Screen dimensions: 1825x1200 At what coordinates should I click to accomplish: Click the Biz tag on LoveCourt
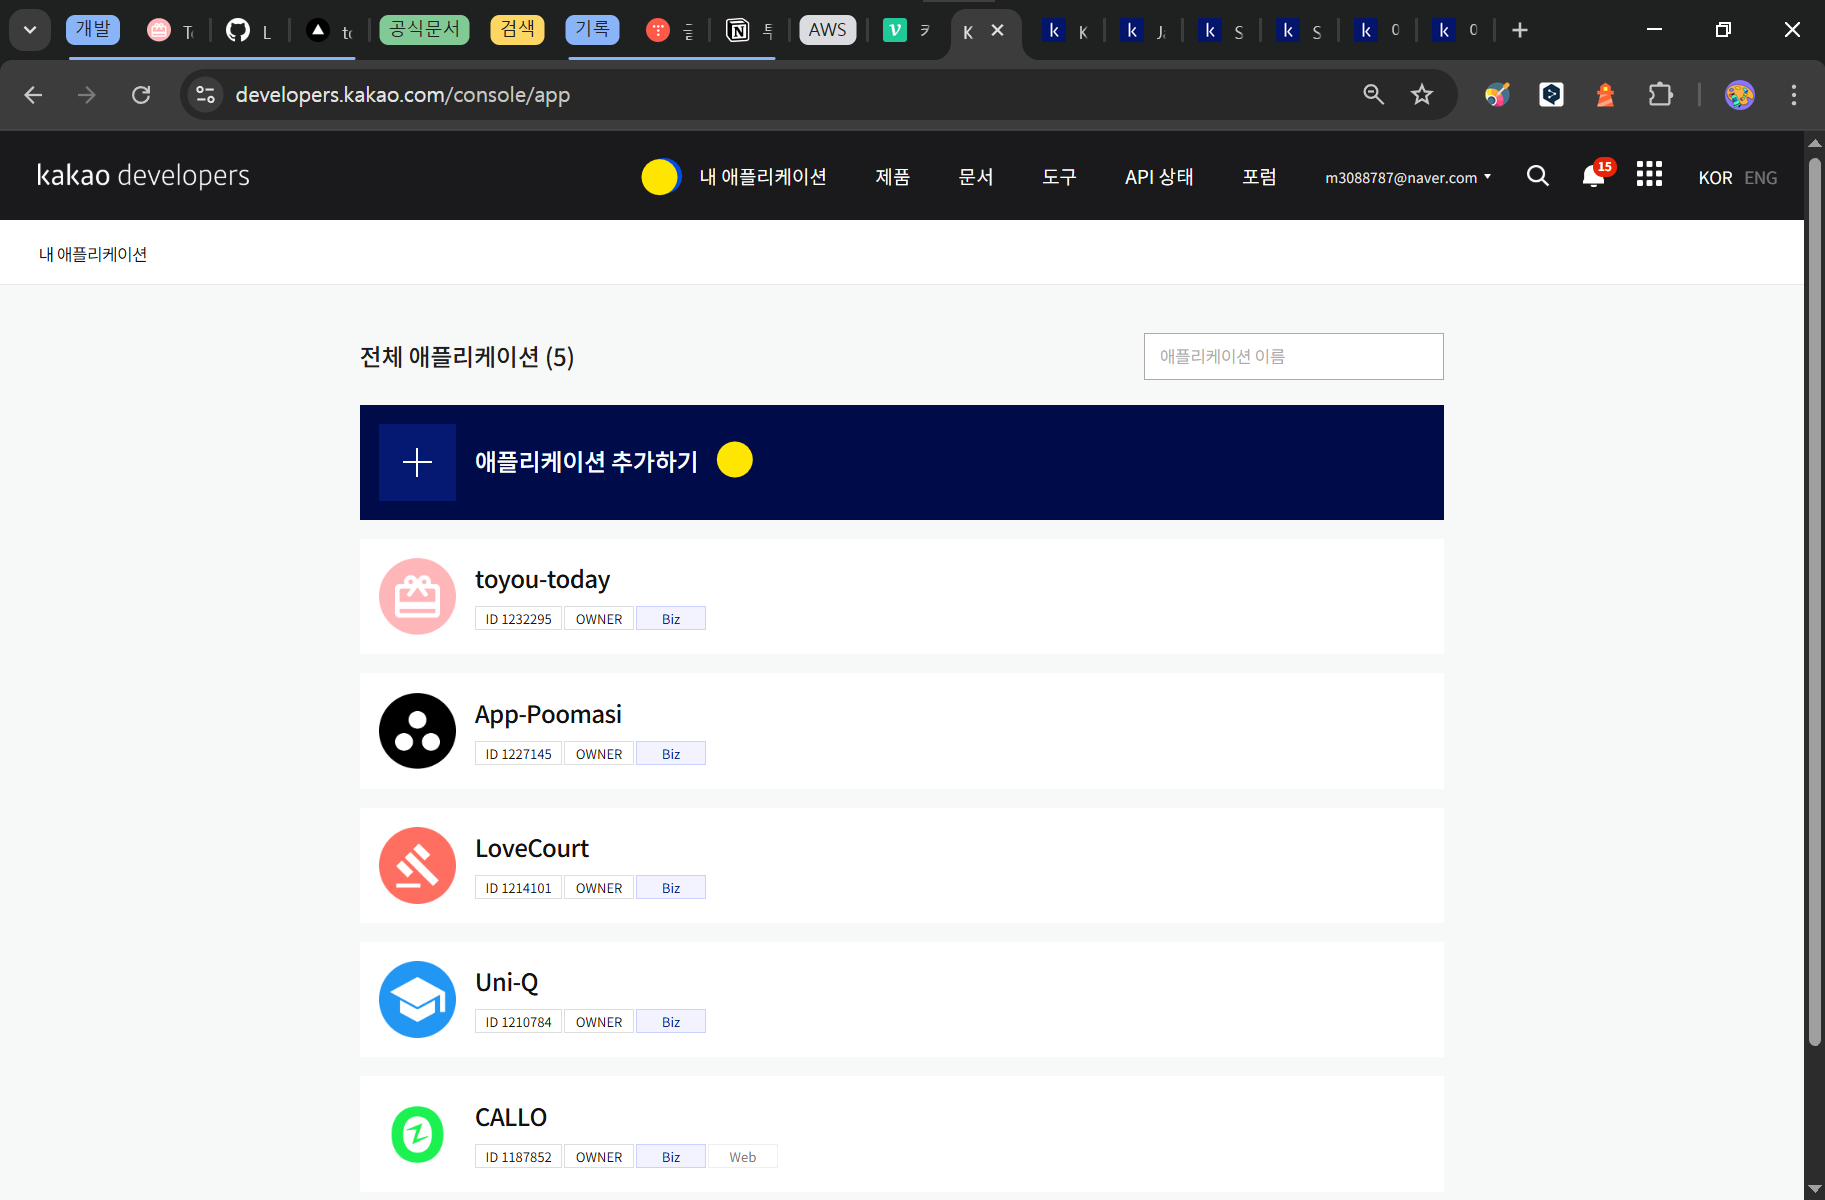[x=671, y=888]
